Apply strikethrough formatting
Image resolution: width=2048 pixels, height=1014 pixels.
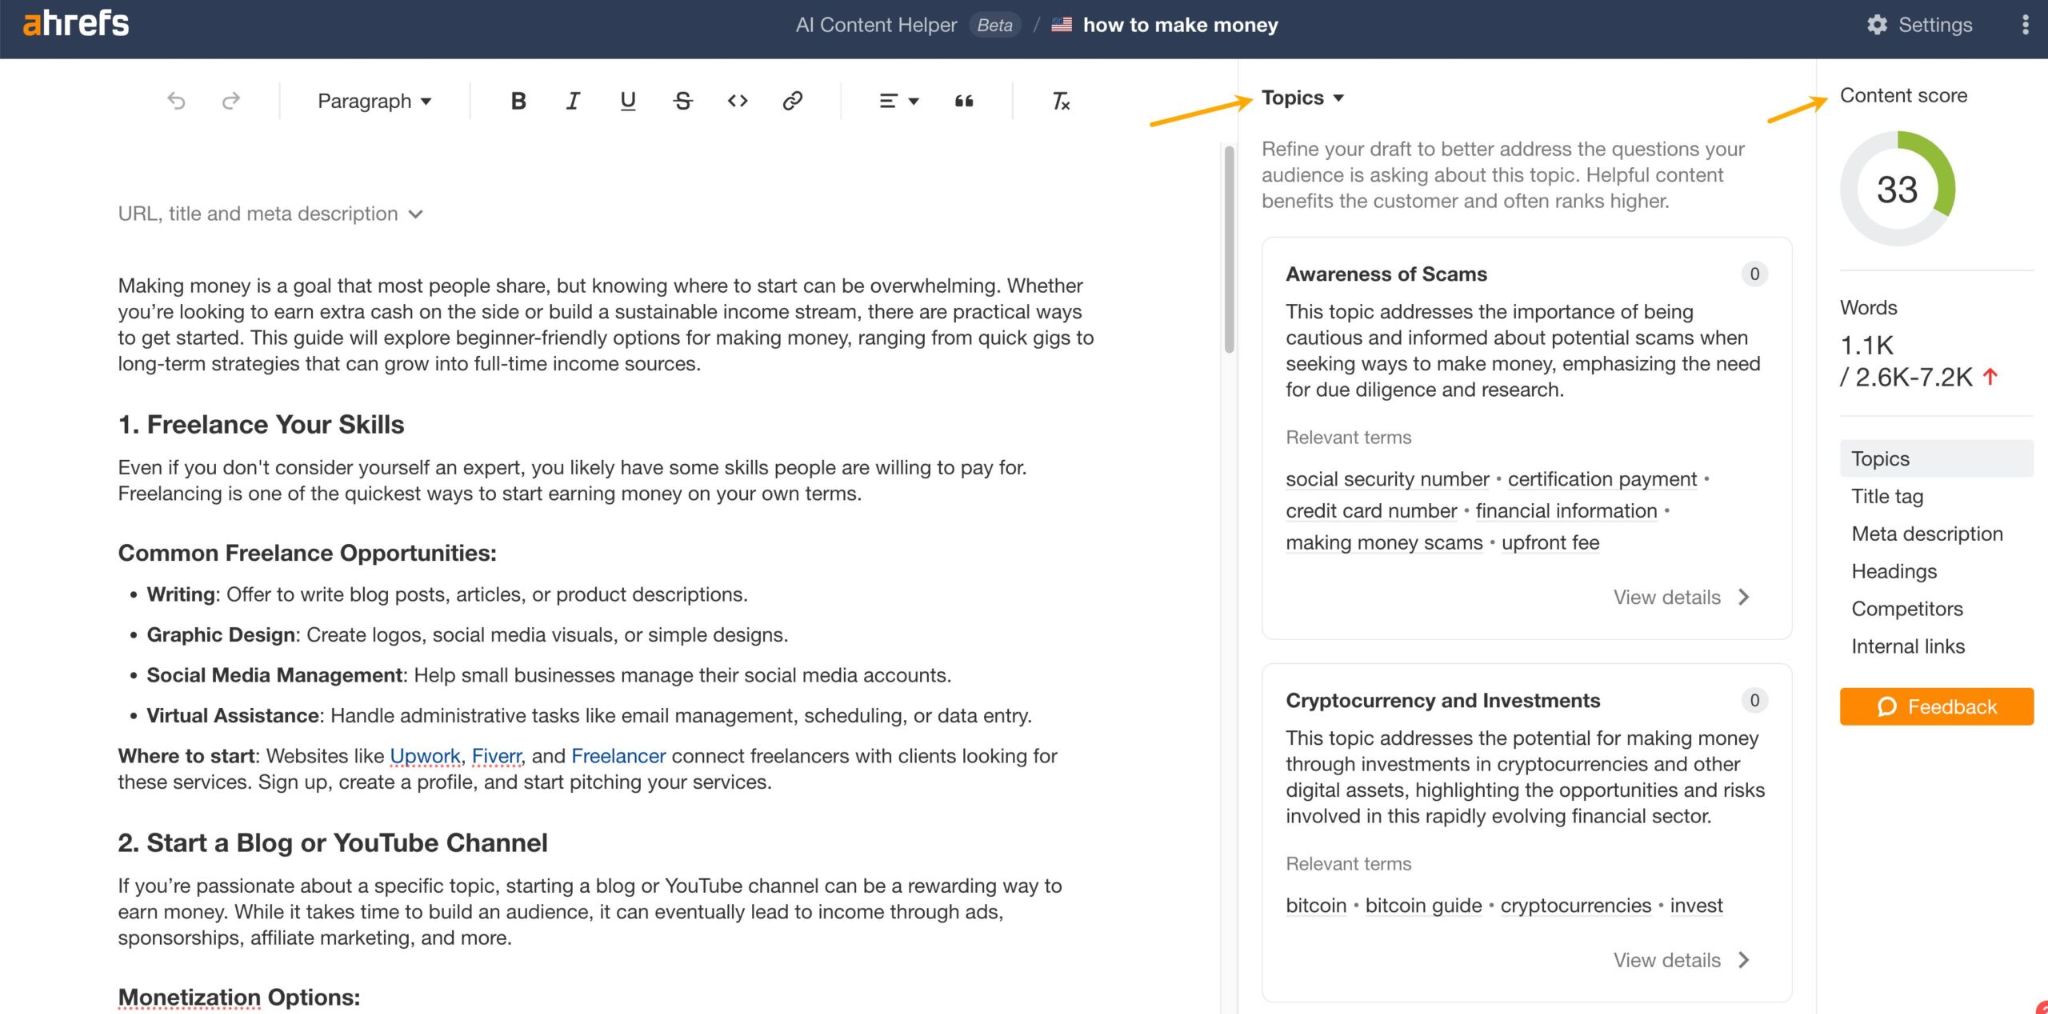[682, 100]
